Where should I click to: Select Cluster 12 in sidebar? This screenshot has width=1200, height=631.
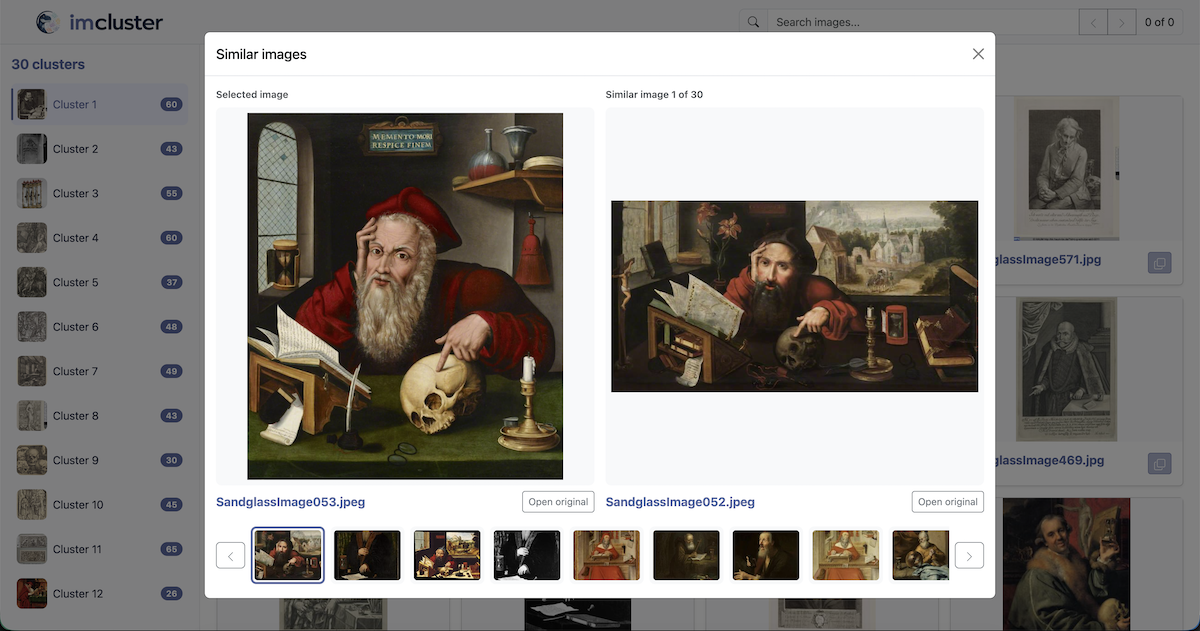pos(99,594)
